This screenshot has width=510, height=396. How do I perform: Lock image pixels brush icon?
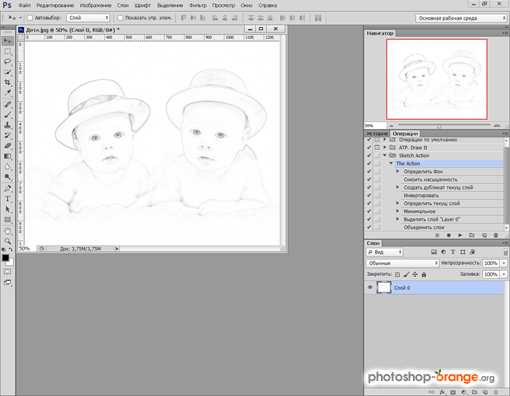point(406,275)
